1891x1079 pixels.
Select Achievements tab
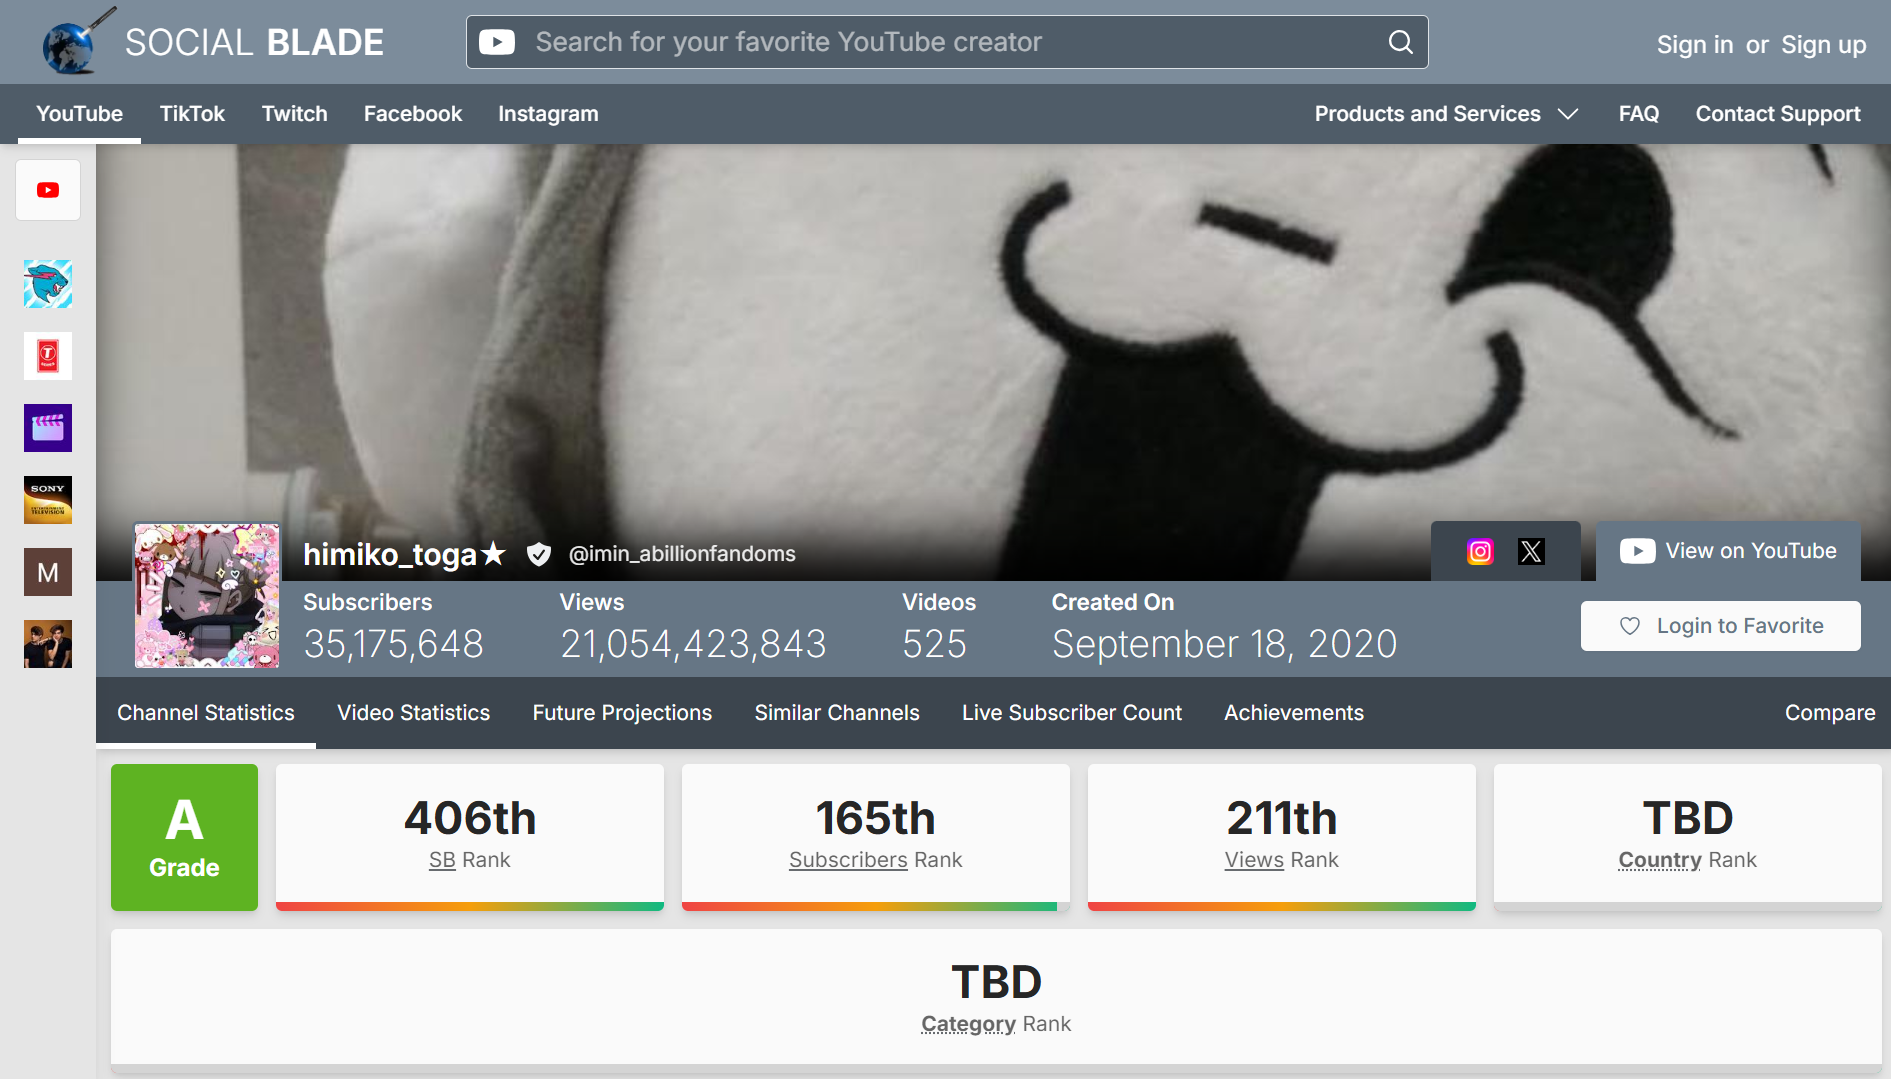coord(1294,713)
